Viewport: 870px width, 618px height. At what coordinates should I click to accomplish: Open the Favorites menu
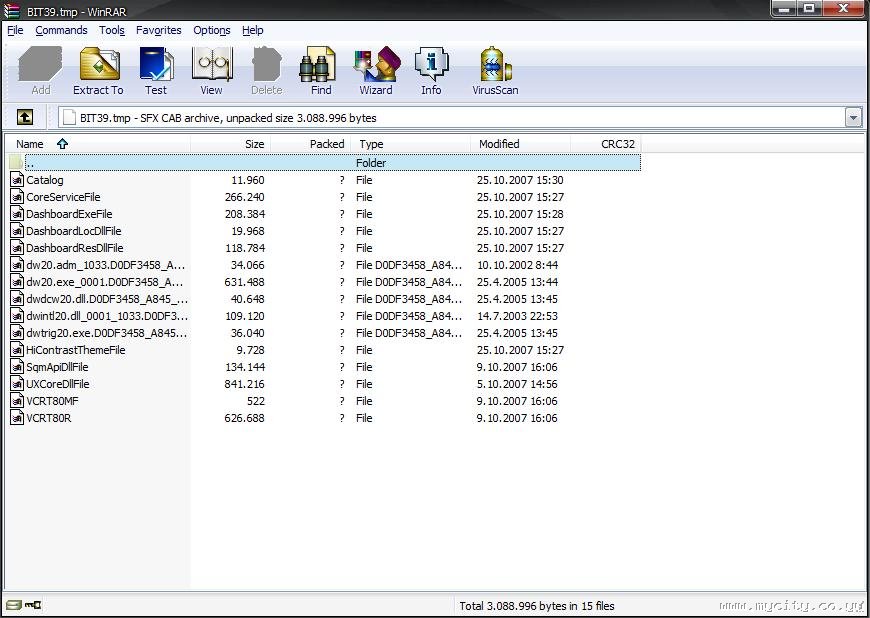pyautogui.click(x=159, y=31)
